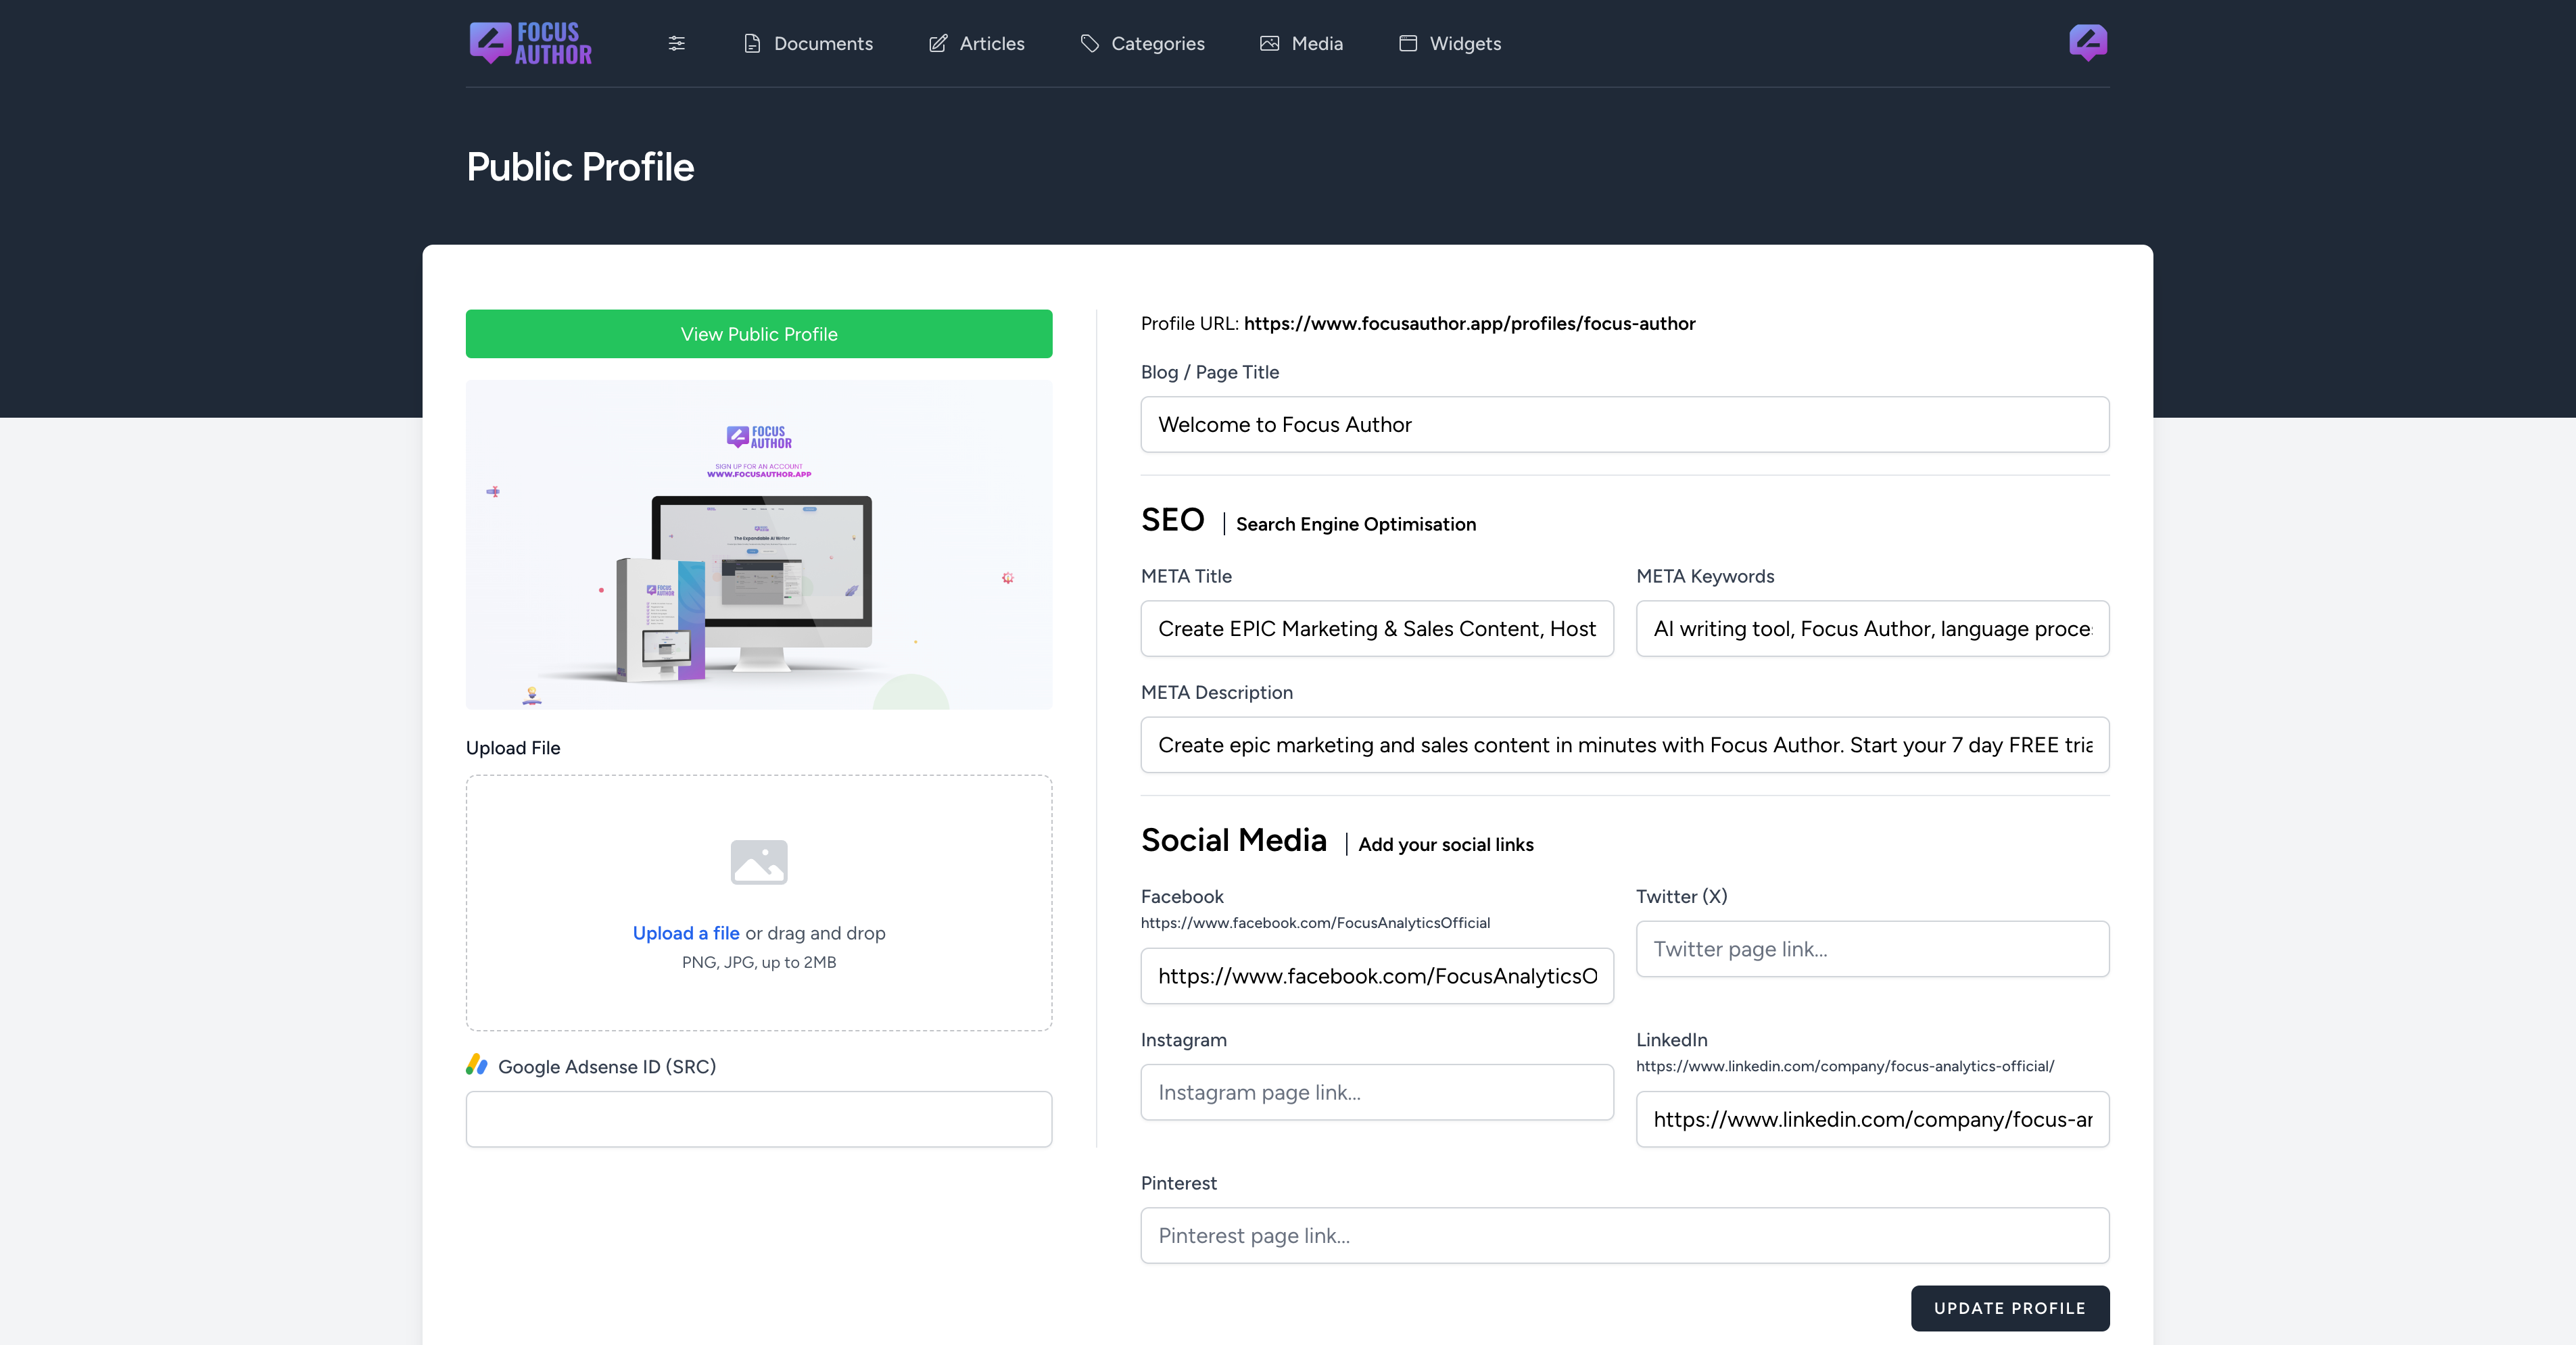Focus the Instagram page link field
2576x1345 pixels.
(1377, 1092)
